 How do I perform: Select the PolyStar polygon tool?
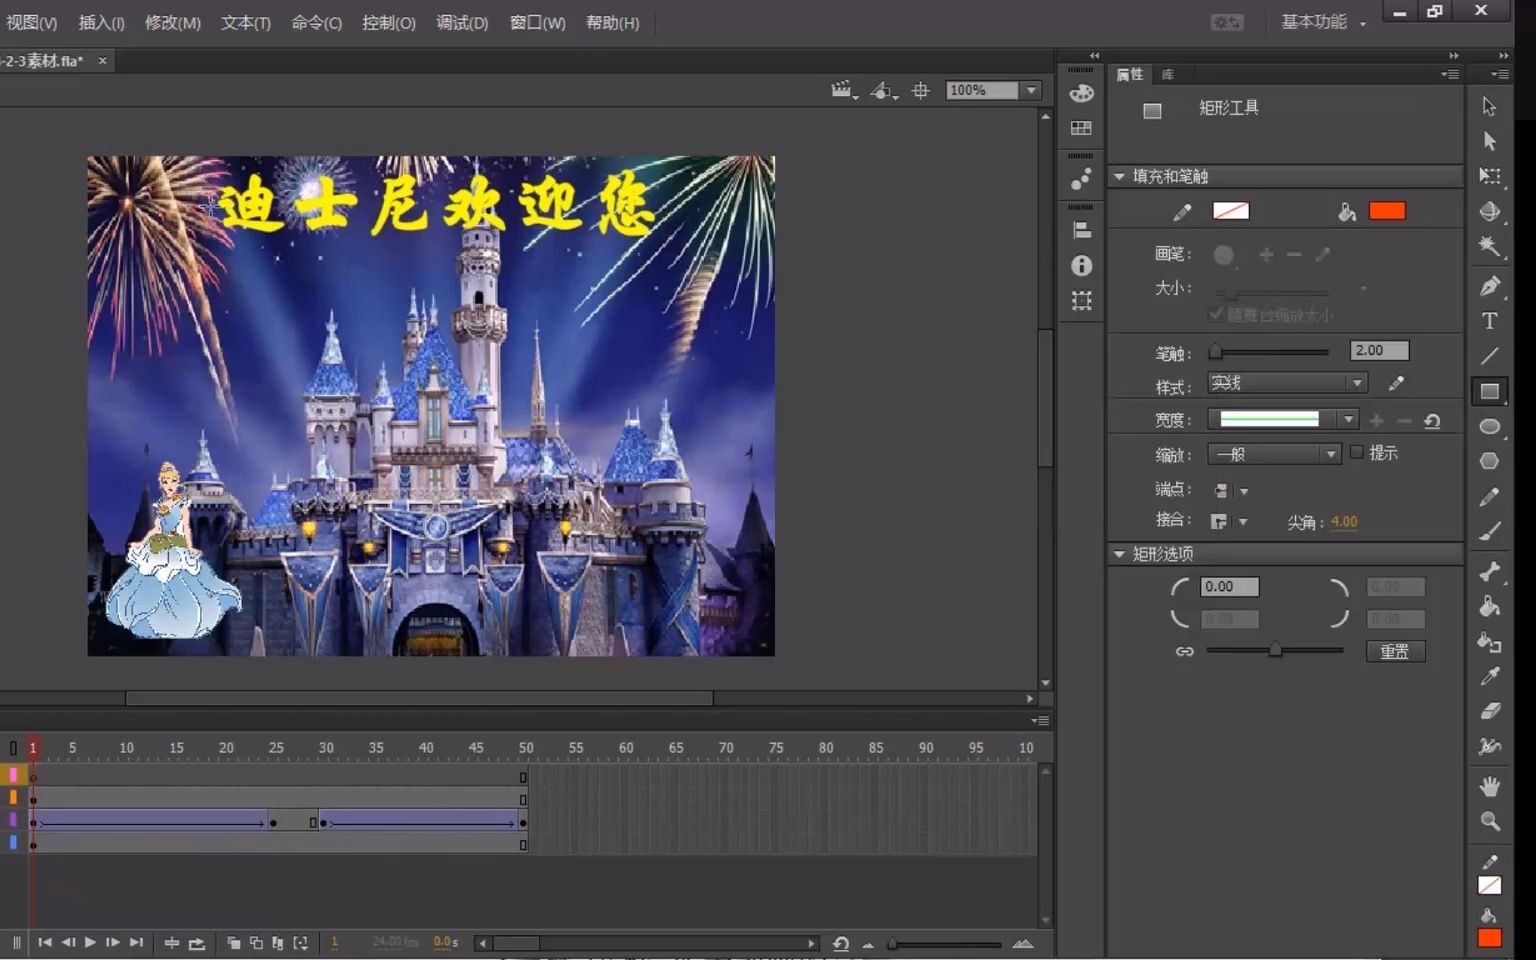1489,461
